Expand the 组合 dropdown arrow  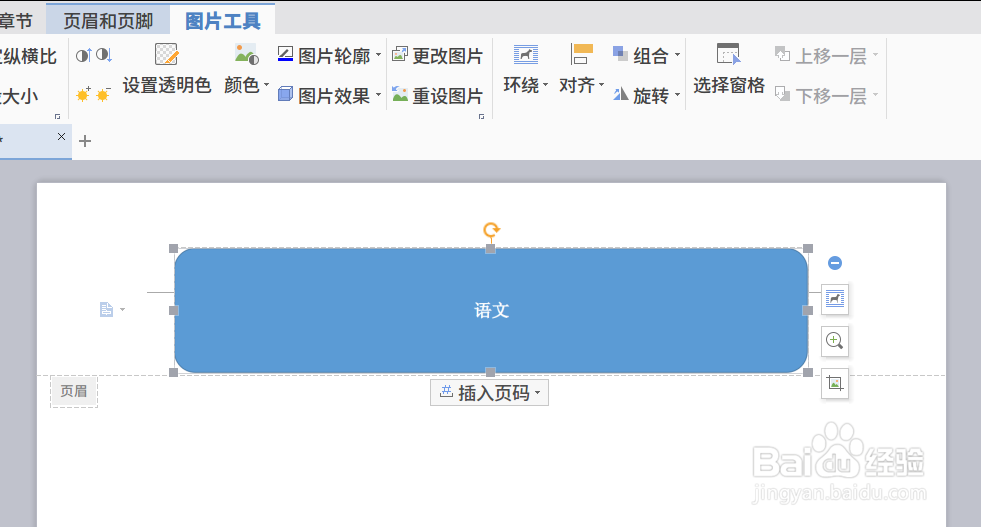tap(678, 55)
